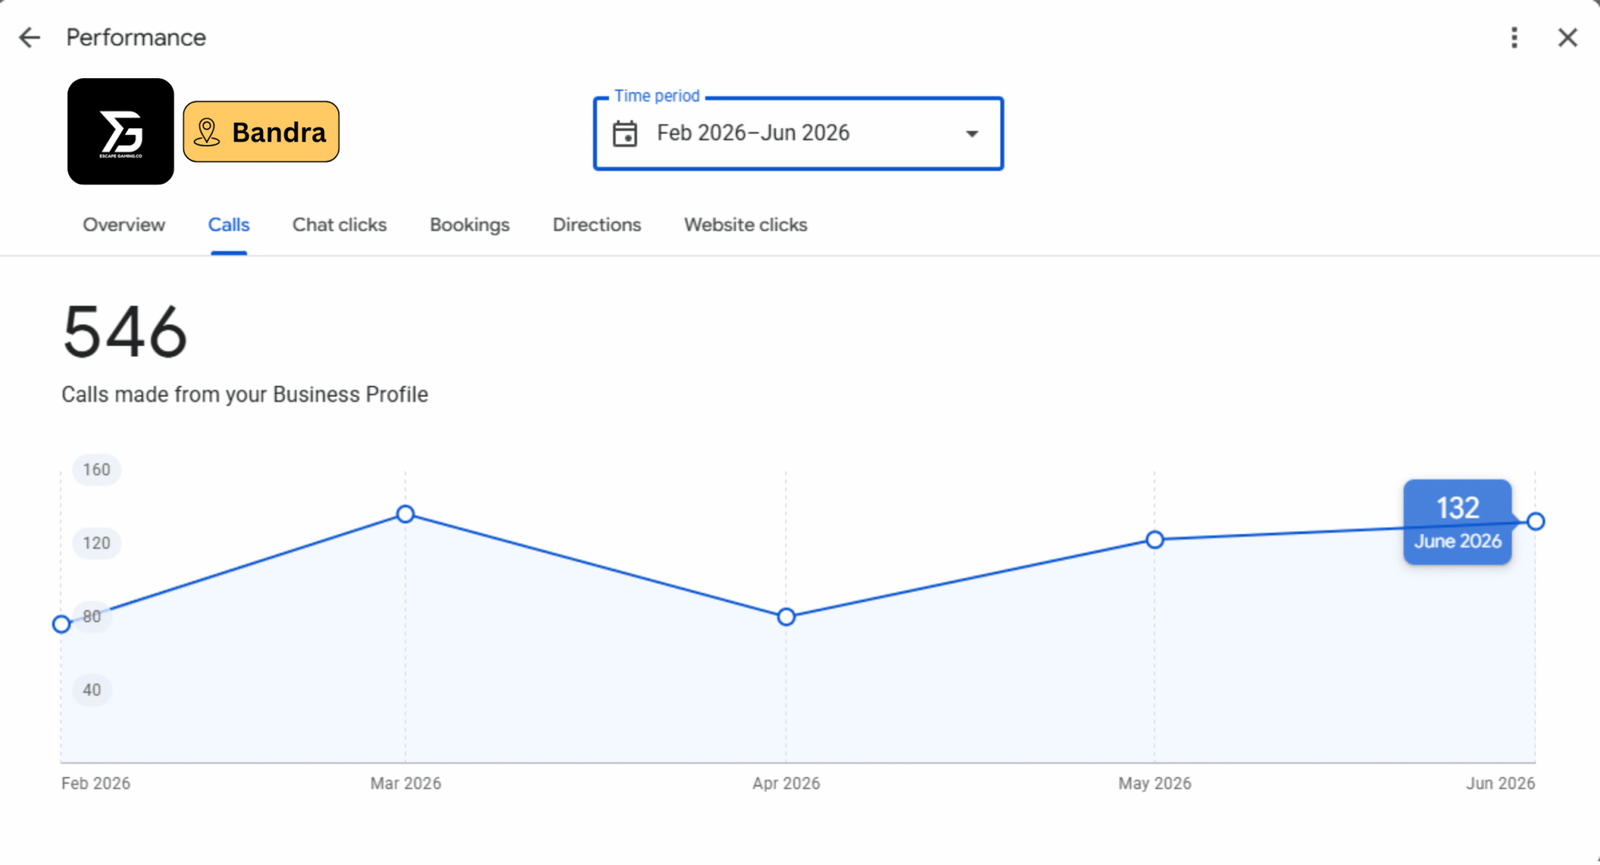
Task: Open the Chat clicks tab
Action: tap(339, 225)
